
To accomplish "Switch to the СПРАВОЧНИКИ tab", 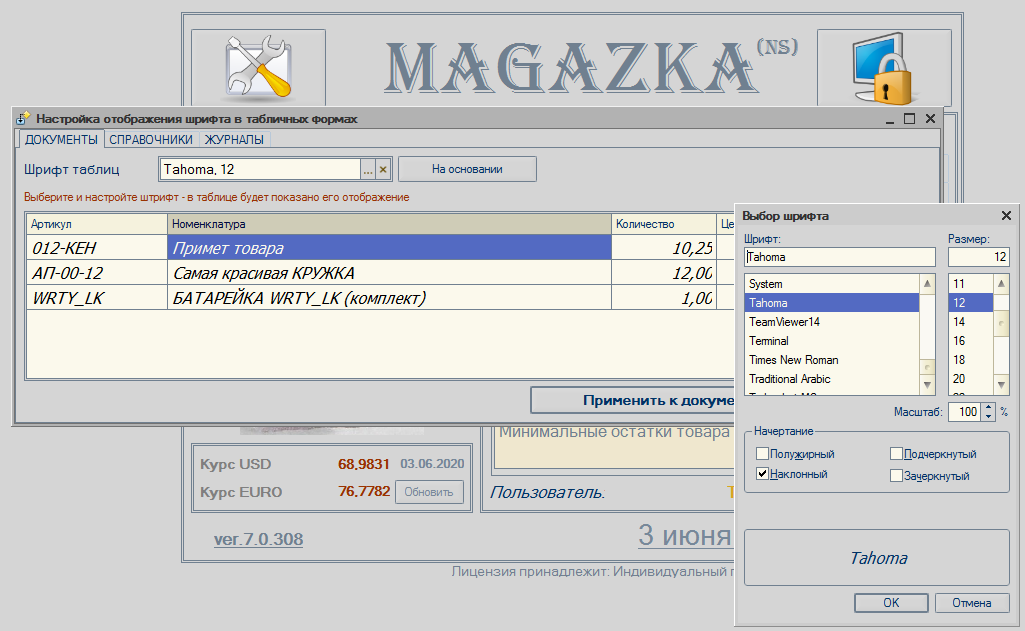I will click(151, 139).
